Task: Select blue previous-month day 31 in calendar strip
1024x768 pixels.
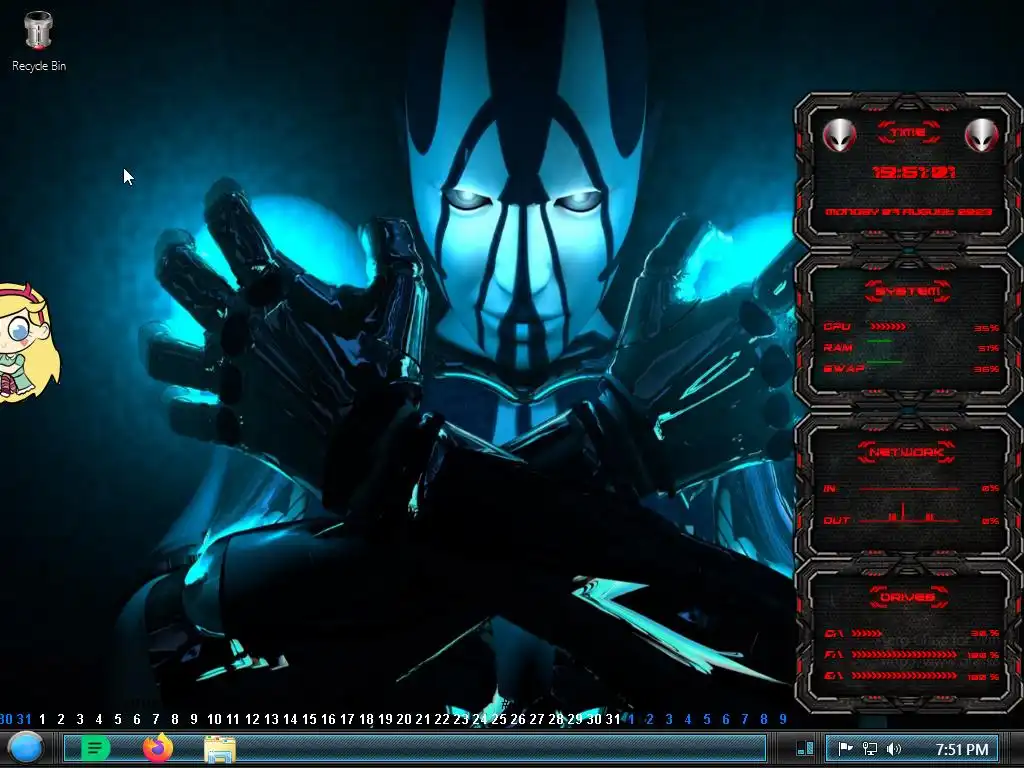Action: pyautogui.click(x=24, y=719)
